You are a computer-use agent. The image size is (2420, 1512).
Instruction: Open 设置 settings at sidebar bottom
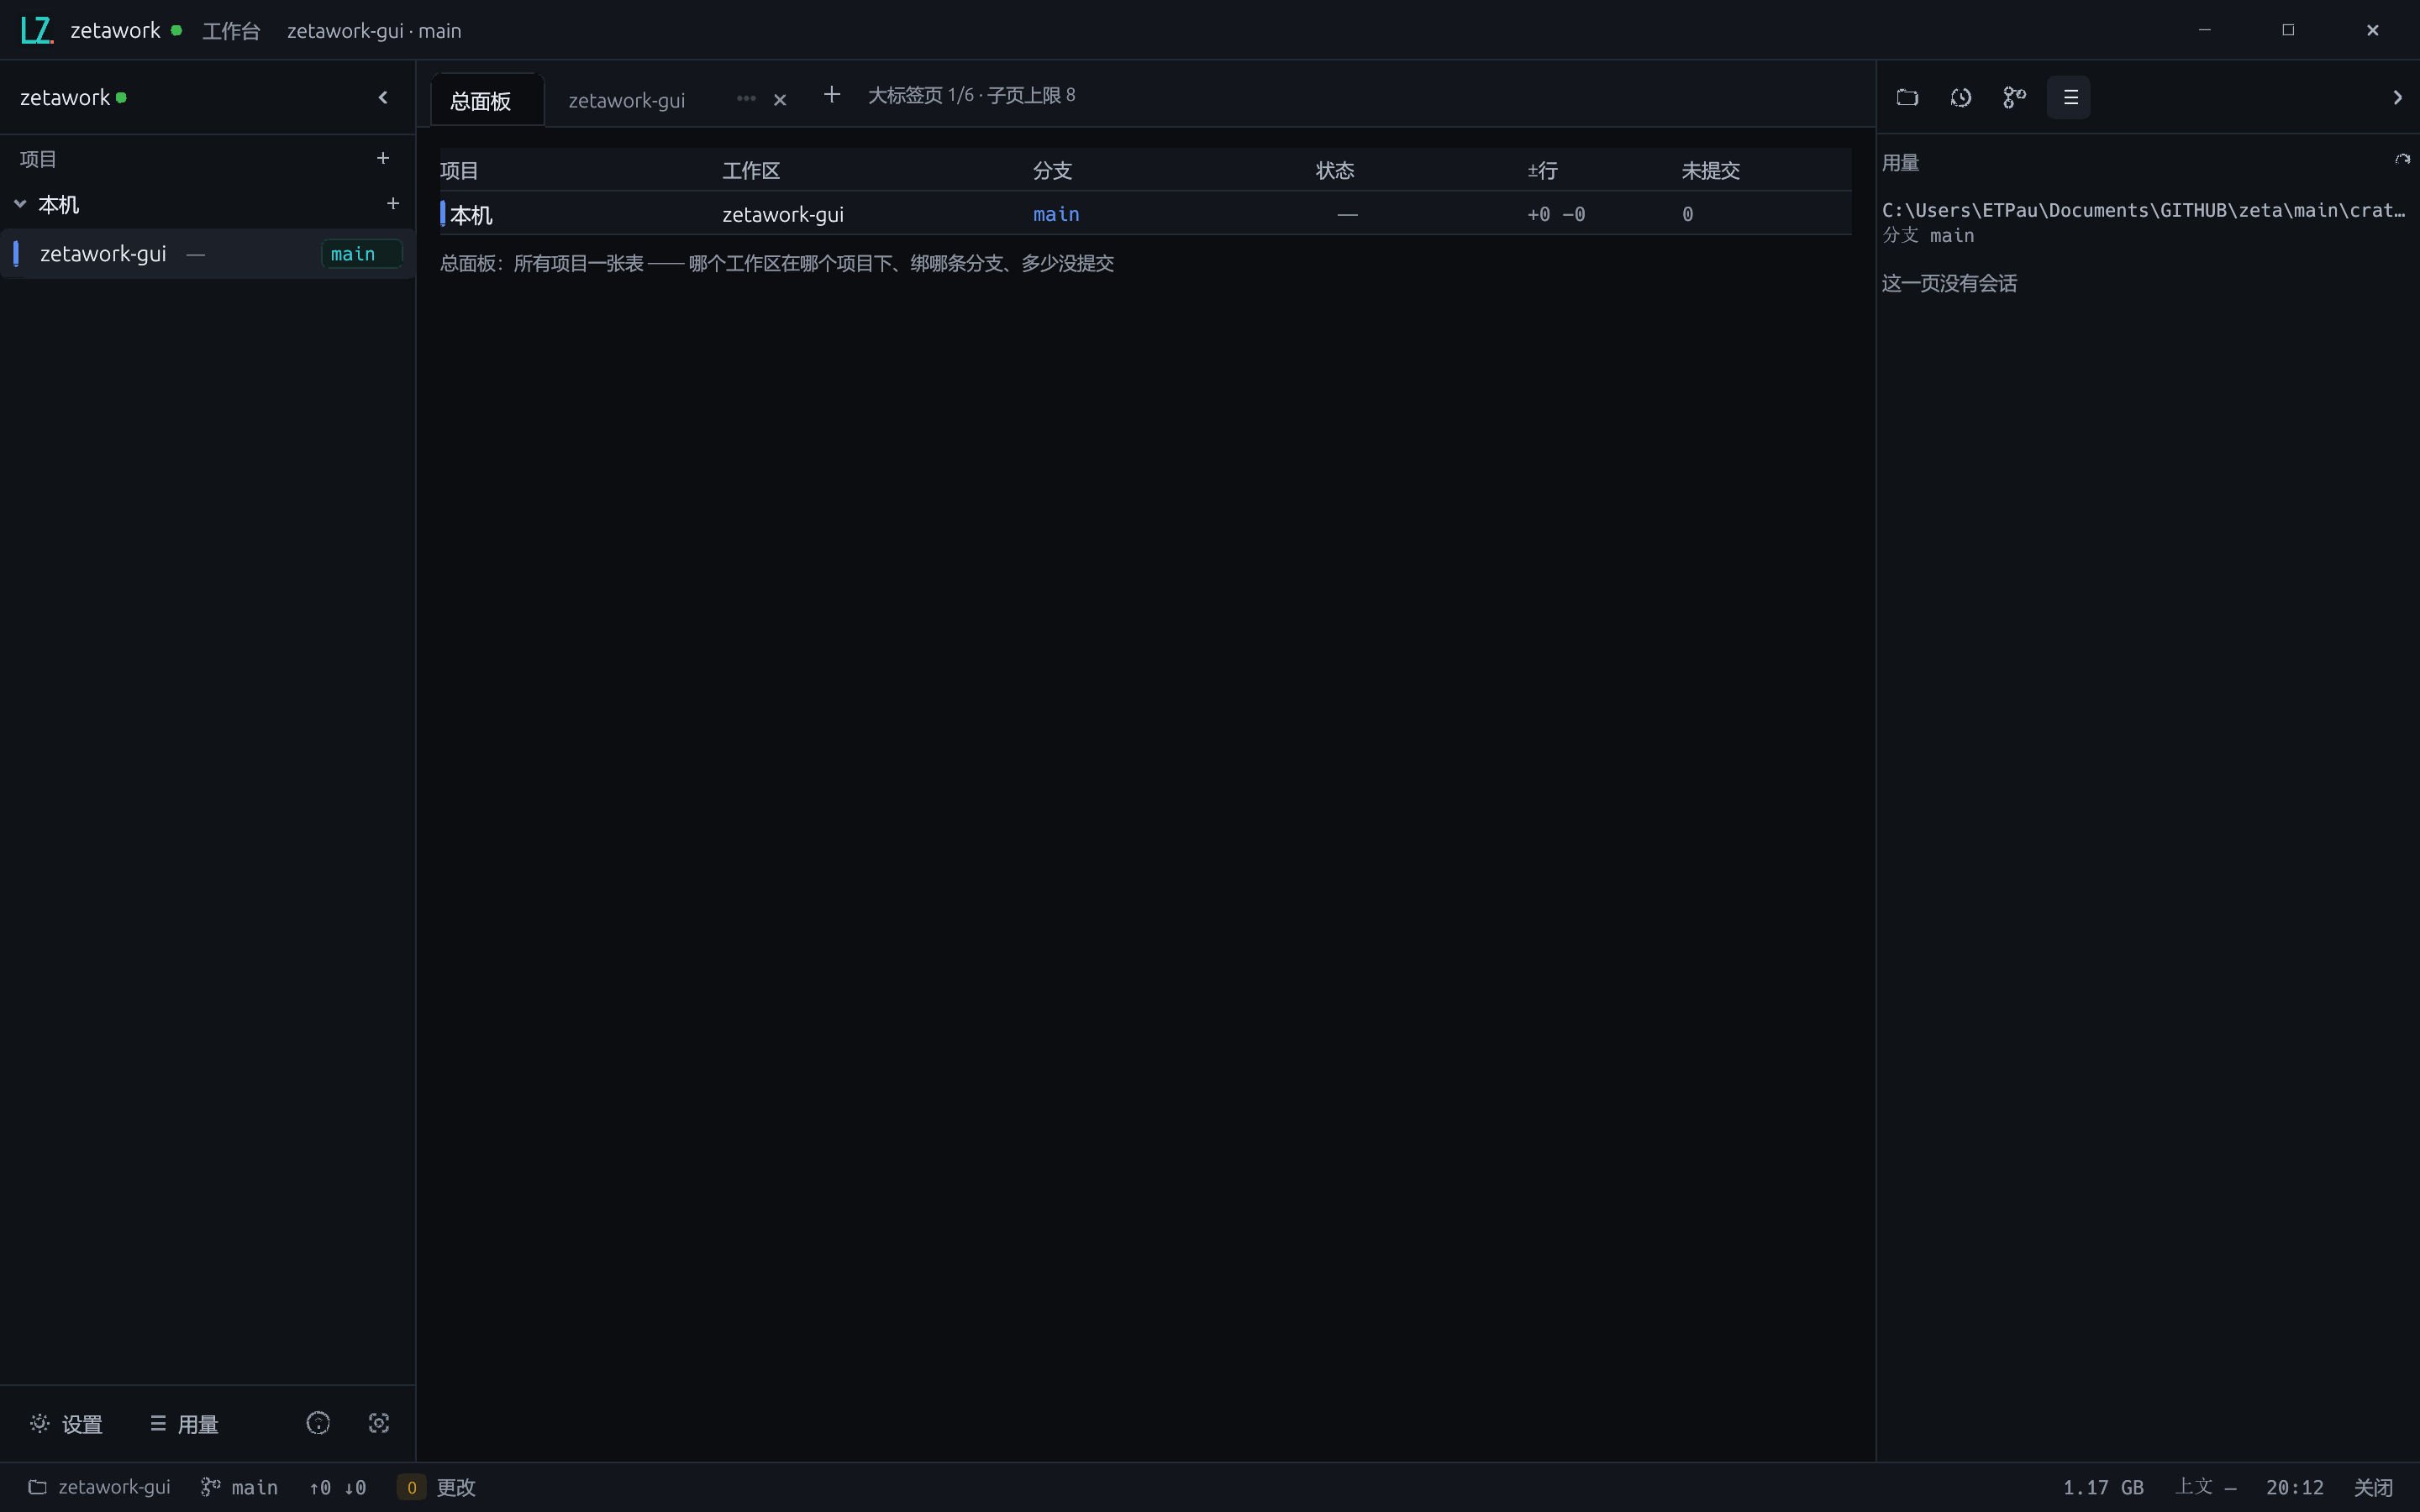click(66, 1424)
